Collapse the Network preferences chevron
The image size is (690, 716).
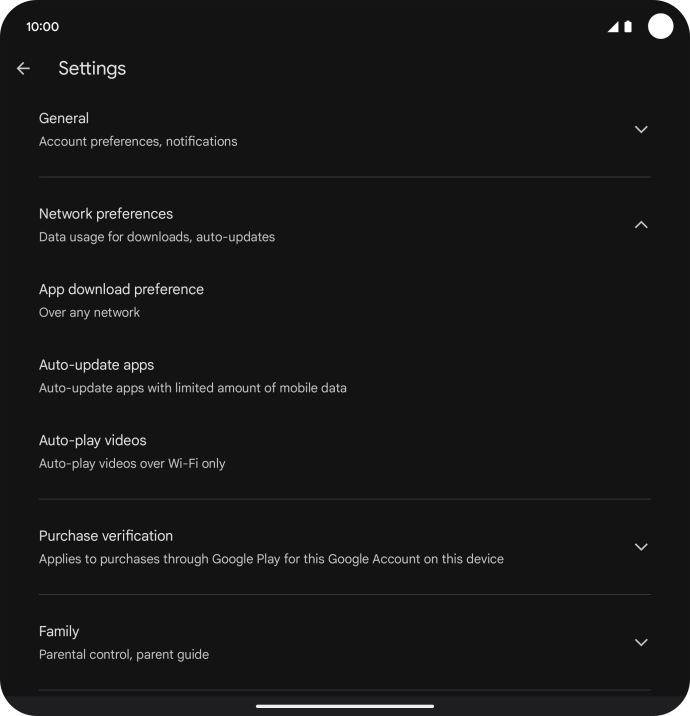(641, 225)
